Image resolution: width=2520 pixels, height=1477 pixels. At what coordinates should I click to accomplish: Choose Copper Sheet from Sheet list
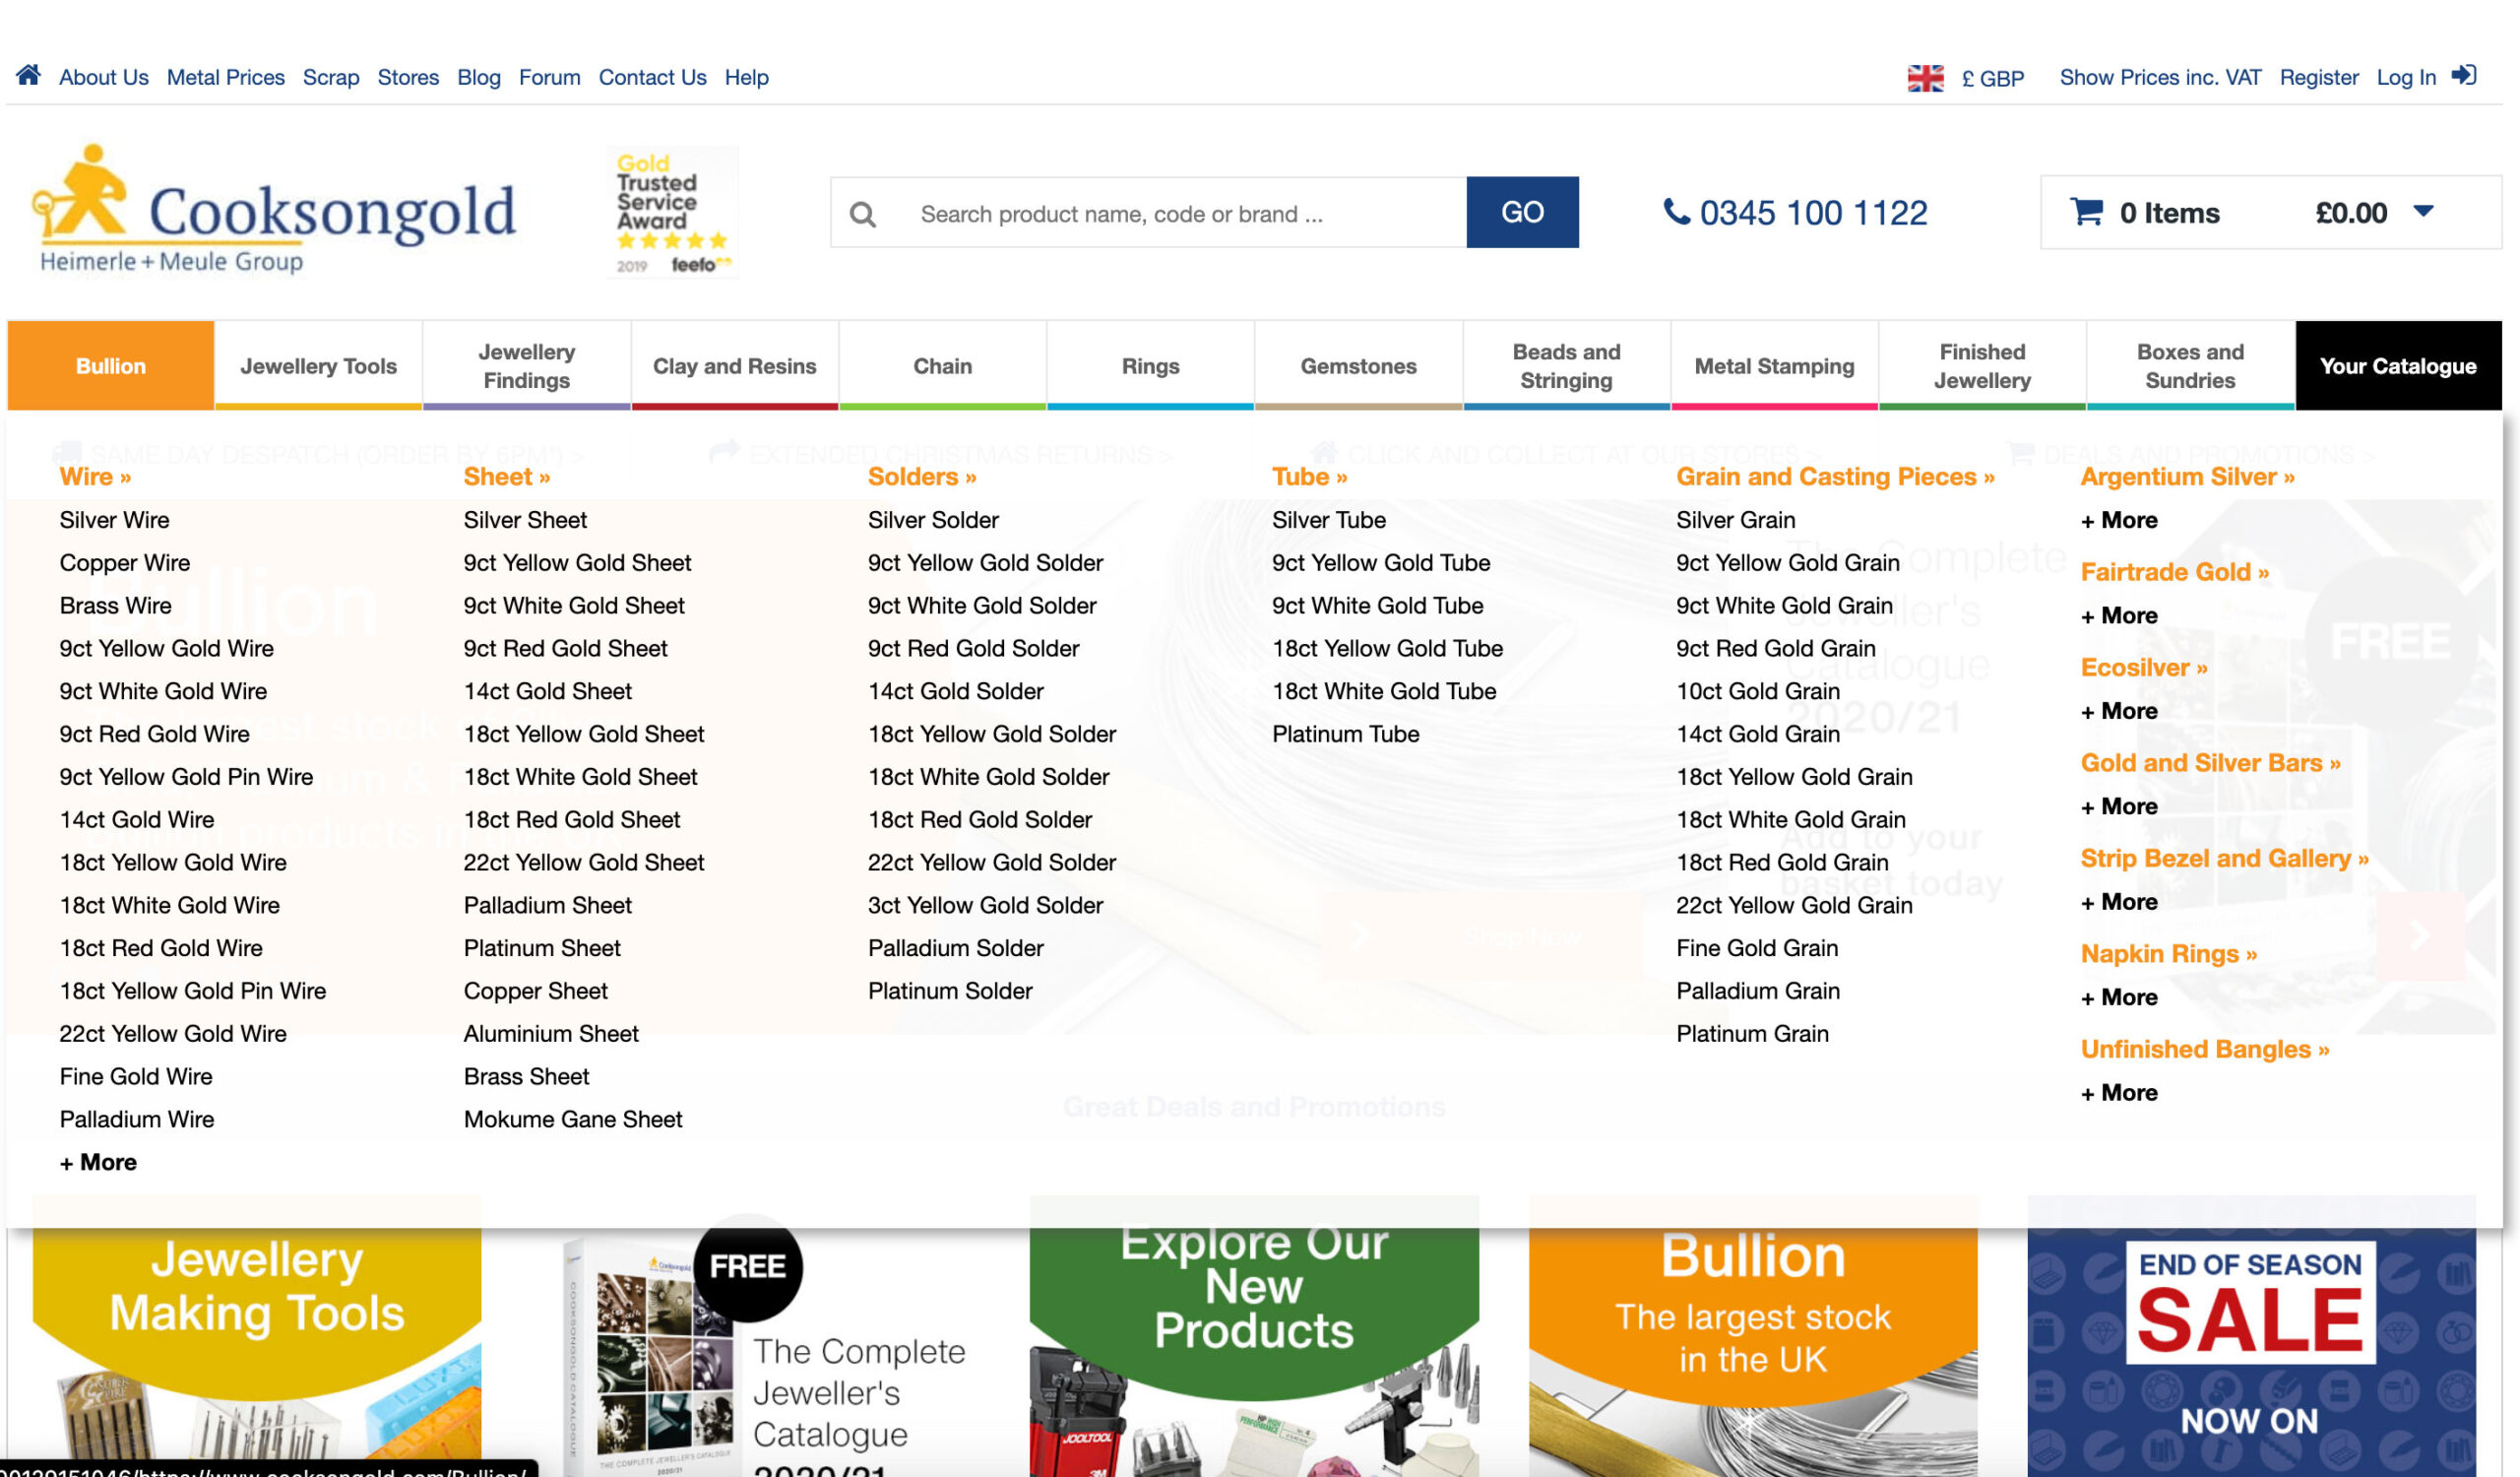536,991
